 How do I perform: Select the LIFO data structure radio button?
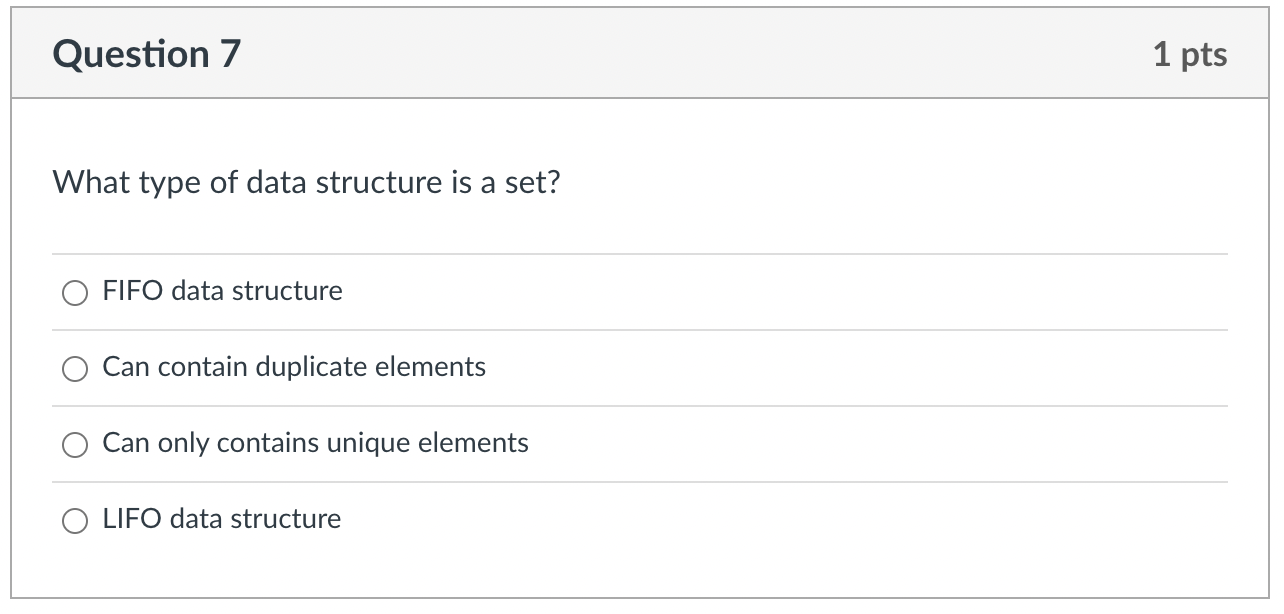(x=74, y=520)
